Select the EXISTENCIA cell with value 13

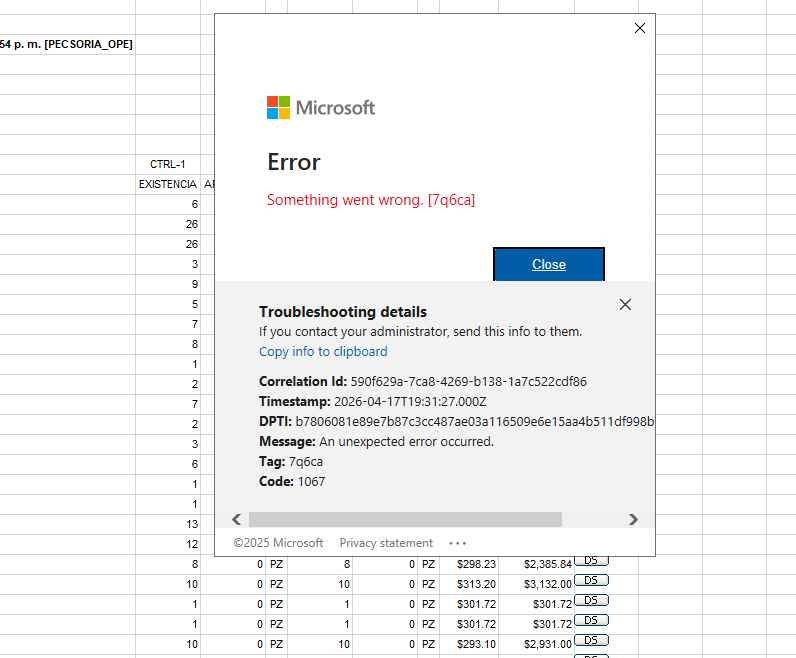168,524
